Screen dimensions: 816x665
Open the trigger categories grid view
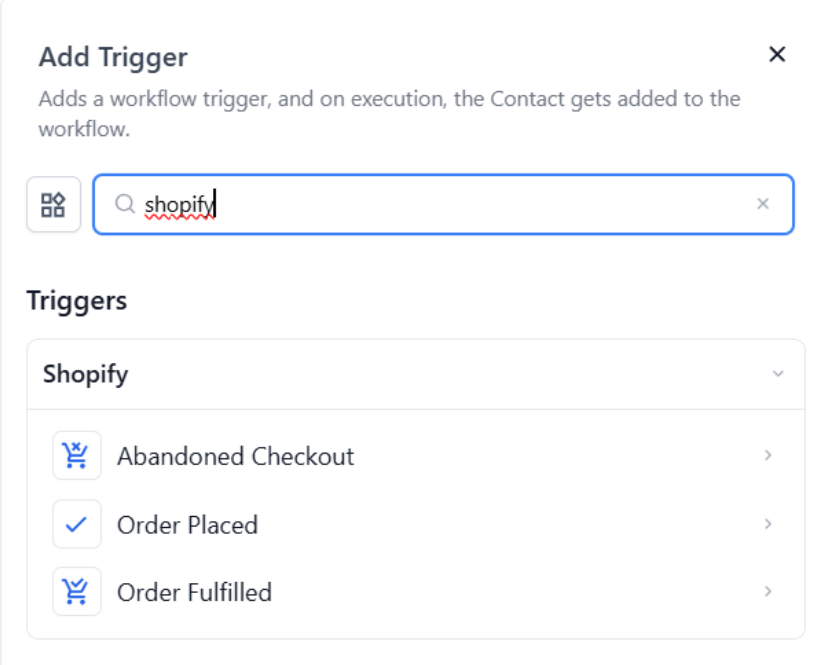(53, 205)
